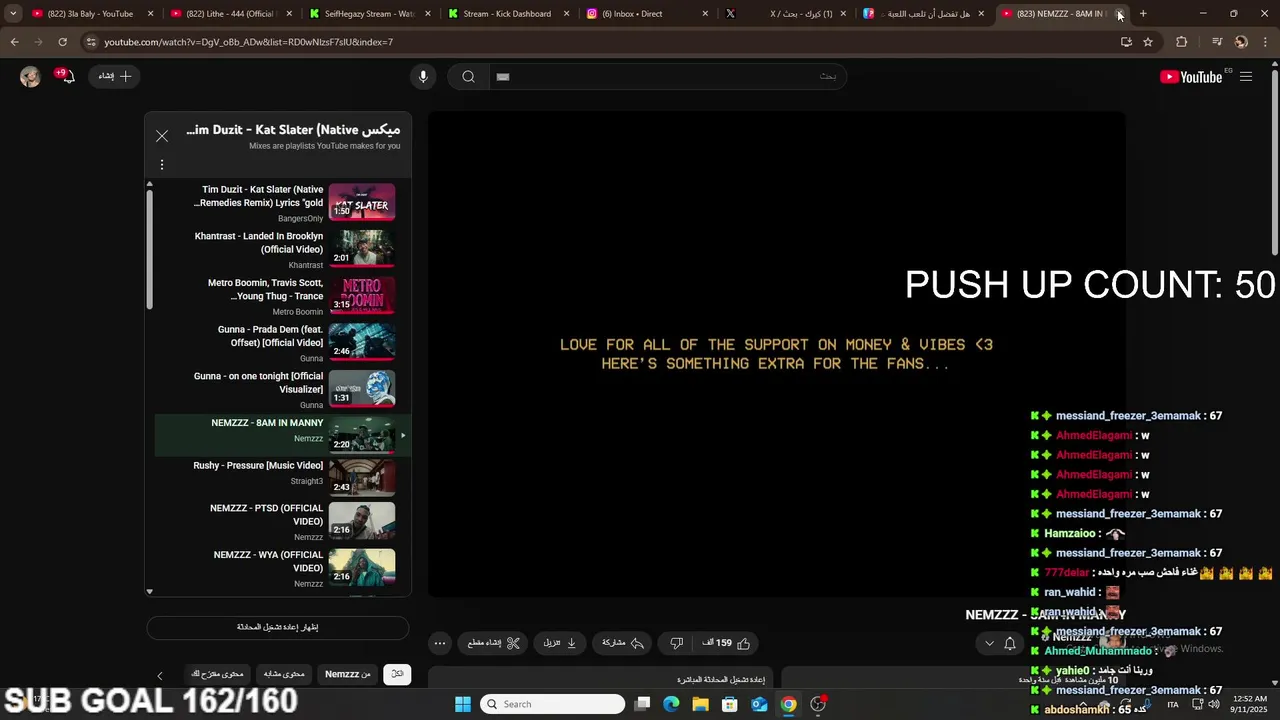Screen dimensions: 1280x720
Task: Open a new browser tab
Action: pyautogui.click(x=1143, y=14)
